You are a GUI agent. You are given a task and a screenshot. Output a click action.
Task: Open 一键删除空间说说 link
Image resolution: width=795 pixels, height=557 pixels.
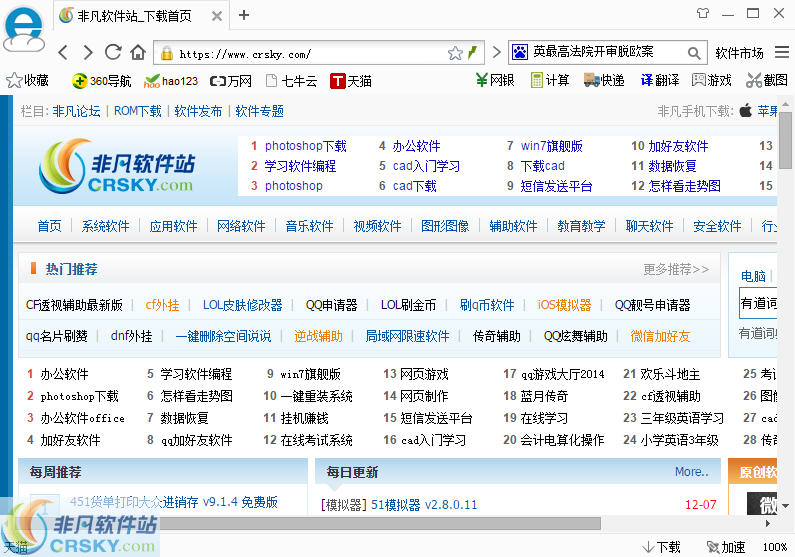click(223, 336)
